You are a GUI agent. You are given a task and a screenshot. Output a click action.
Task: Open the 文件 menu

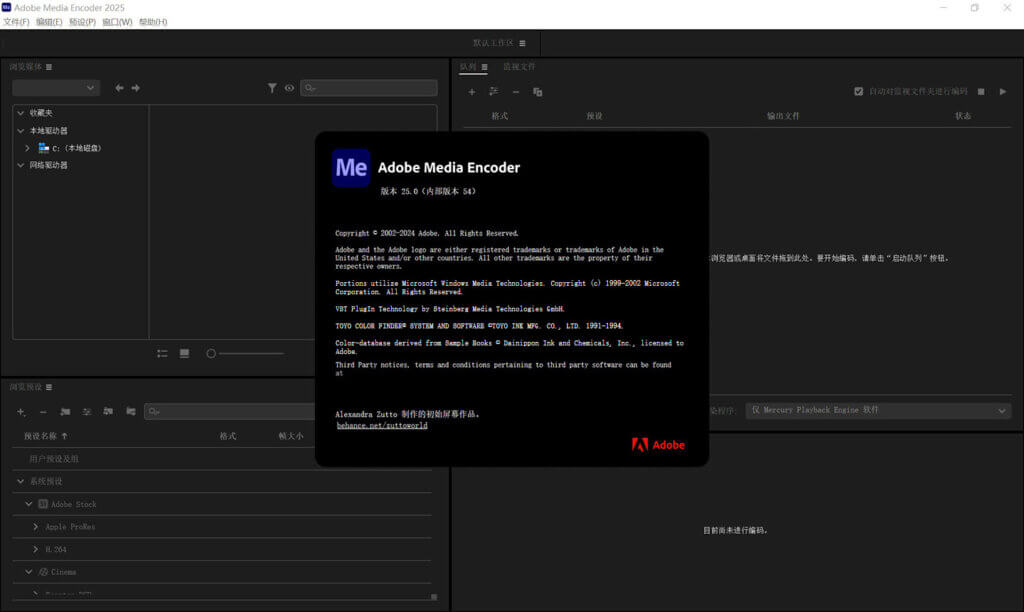click(x=15, y=22)
